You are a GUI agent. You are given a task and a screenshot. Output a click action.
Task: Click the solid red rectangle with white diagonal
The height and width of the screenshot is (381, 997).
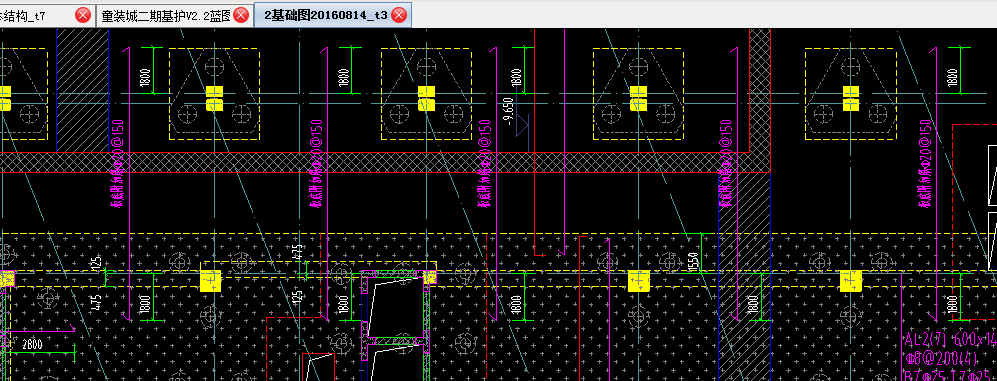(318, 367)
